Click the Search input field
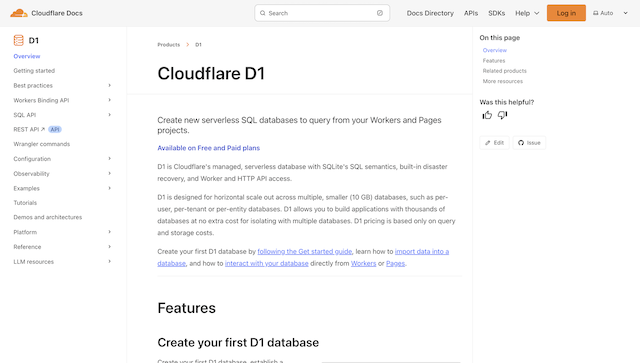 click(322, 13)
